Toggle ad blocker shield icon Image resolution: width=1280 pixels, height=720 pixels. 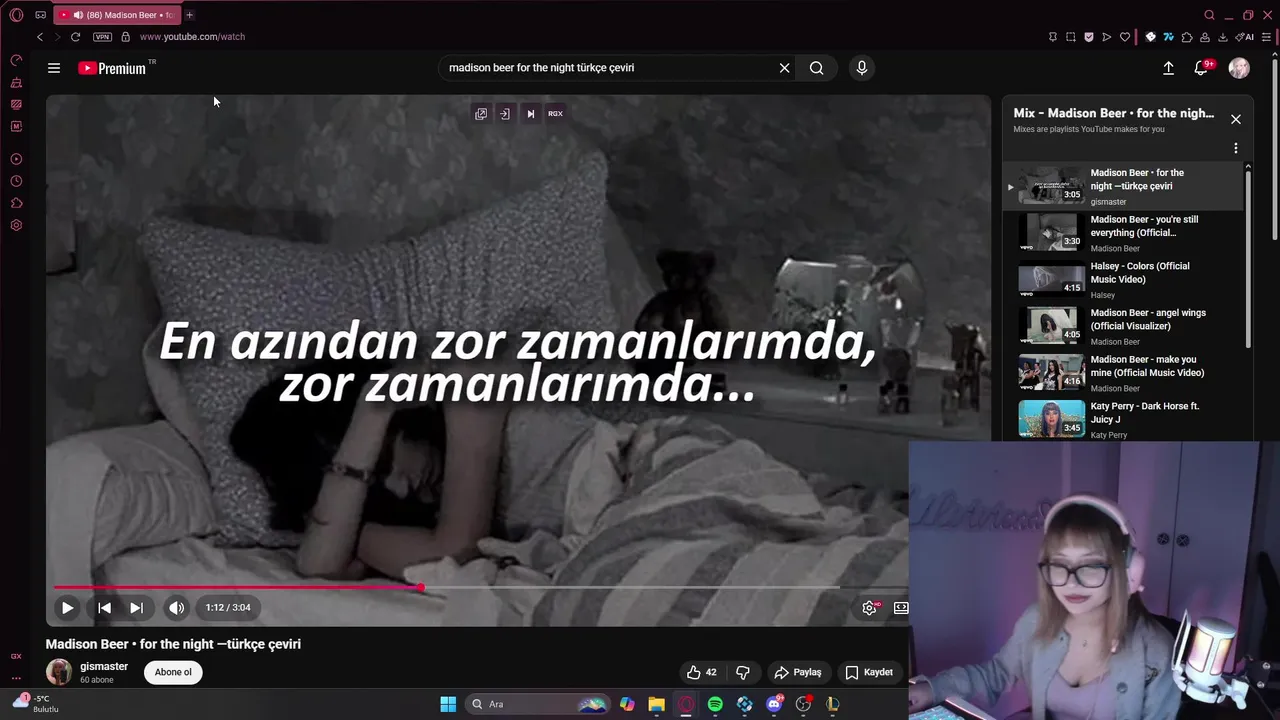coord(1088,37)
